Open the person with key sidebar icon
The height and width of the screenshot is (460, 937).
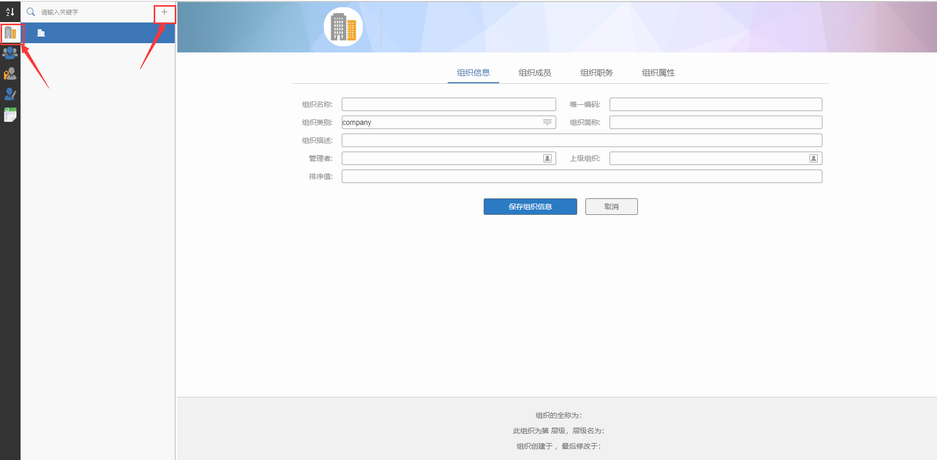pos(10,73)
